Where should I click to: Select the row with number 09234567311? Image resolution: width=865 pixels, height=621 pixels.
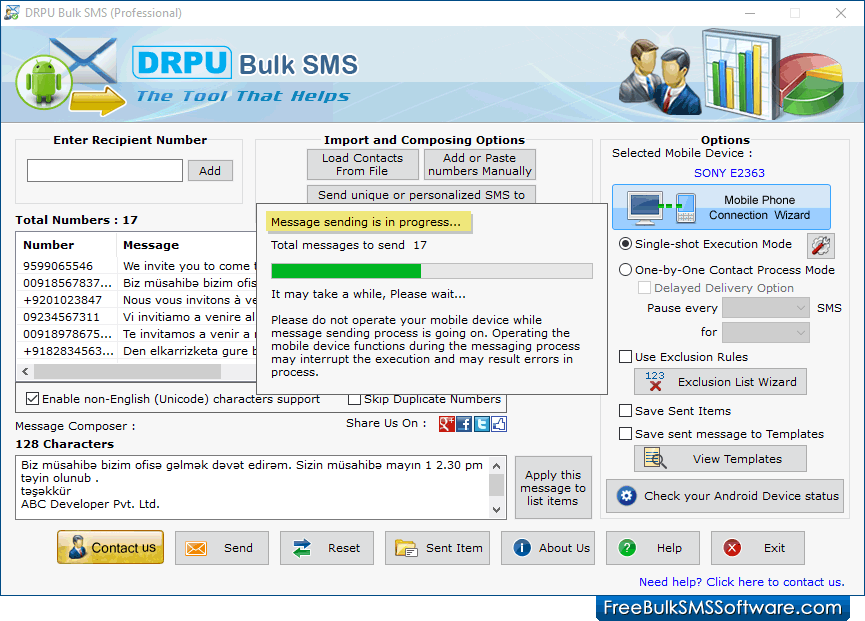(137, 317)
